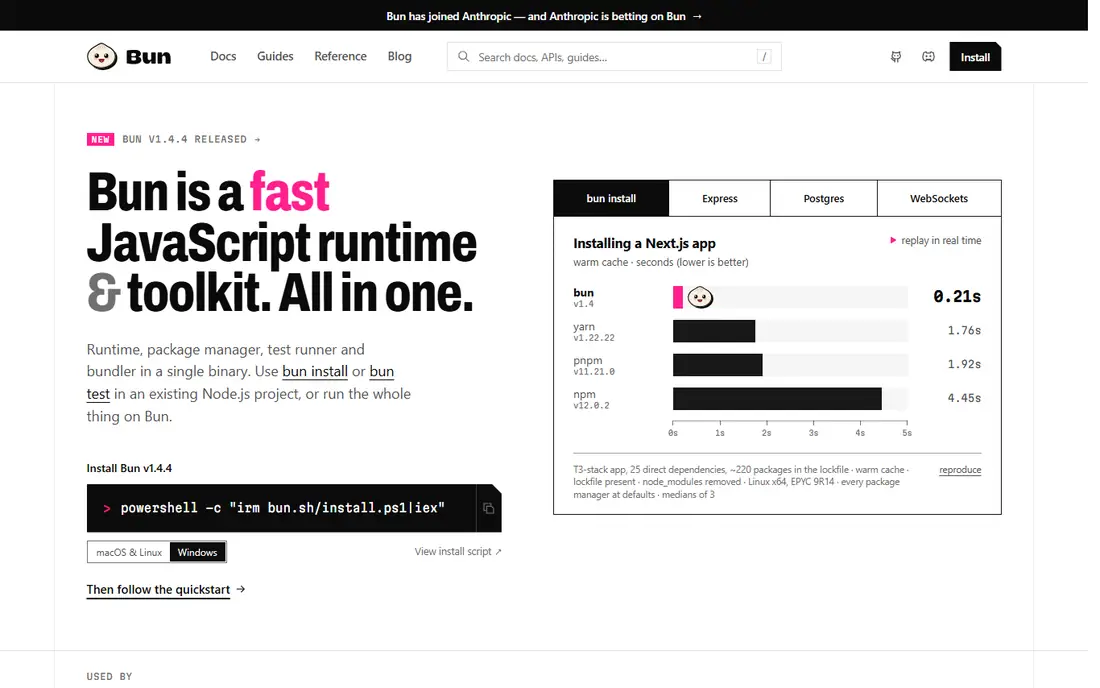
Task: Open Then follow the quickstart link
Action: 166,590
